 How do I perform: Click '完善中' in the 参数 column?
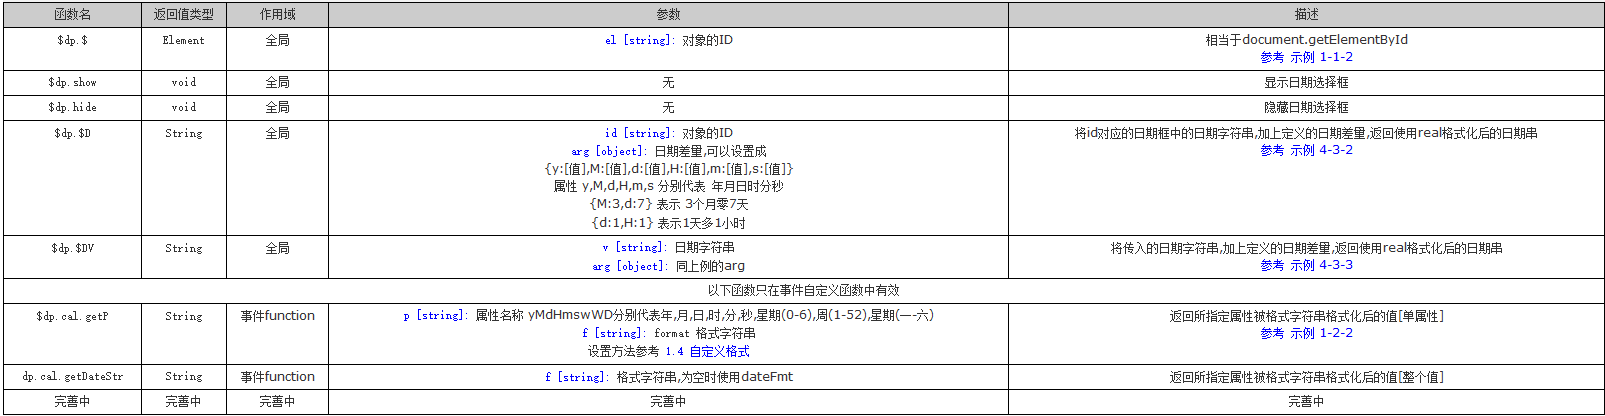point(668,402)
